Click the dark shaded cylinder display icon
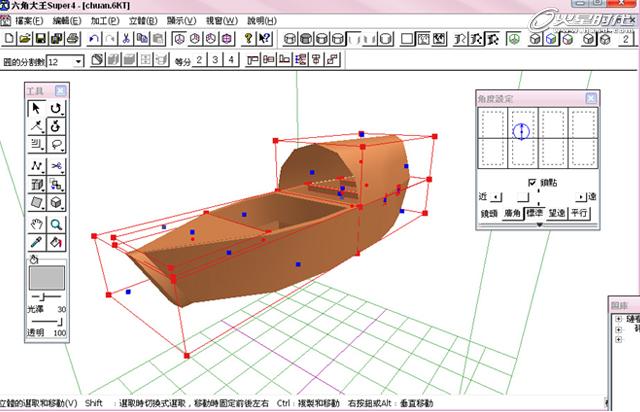Image resolution: width=640 pixels, height=412 pixels. 306,39
